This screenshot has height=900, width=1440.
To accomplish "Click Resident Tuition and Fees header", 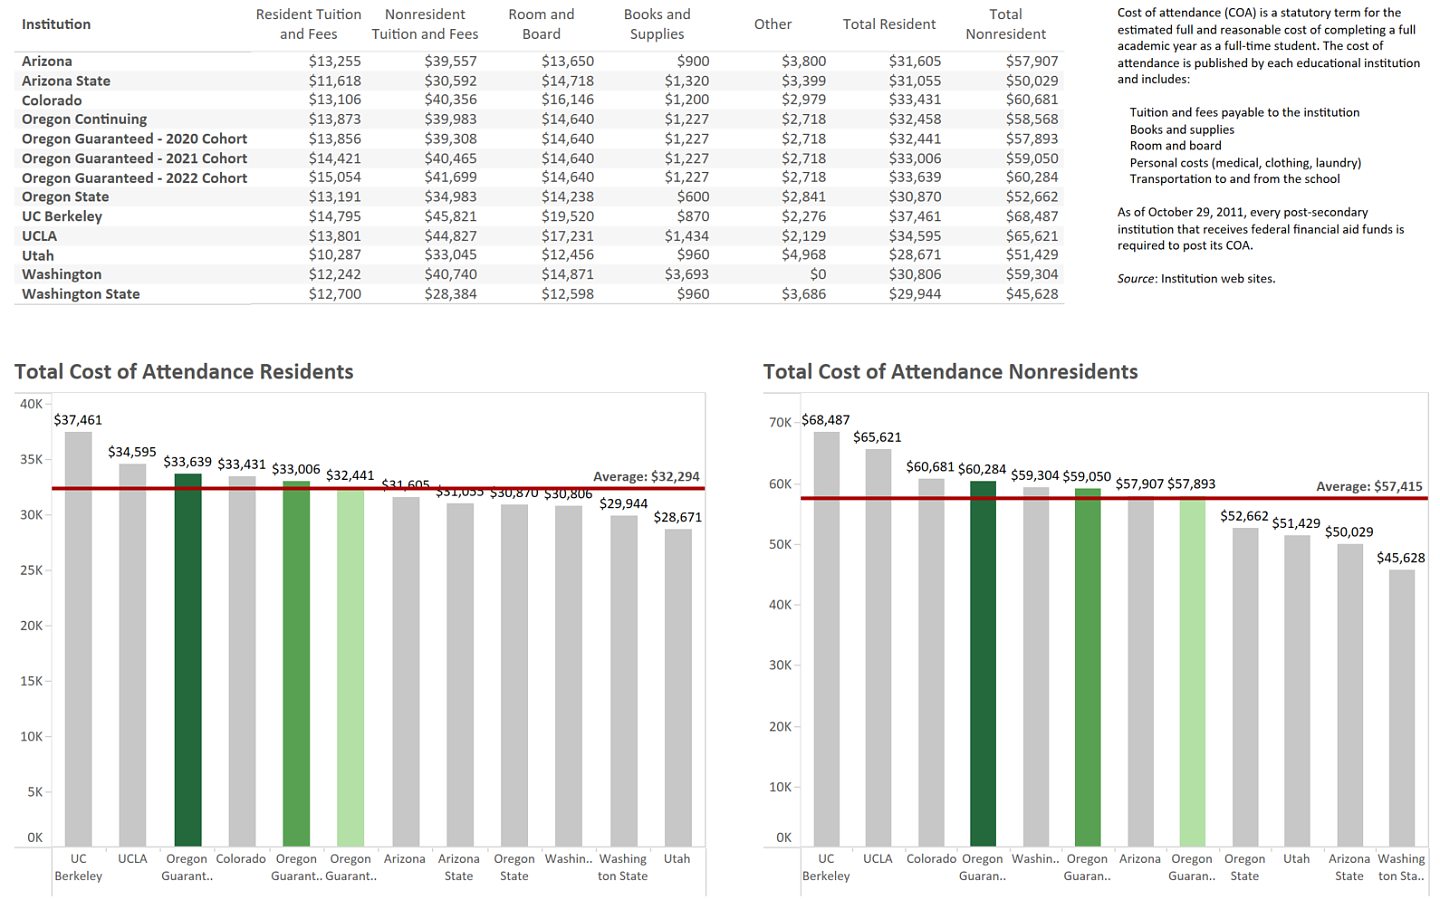I will [x=308, y=24].
